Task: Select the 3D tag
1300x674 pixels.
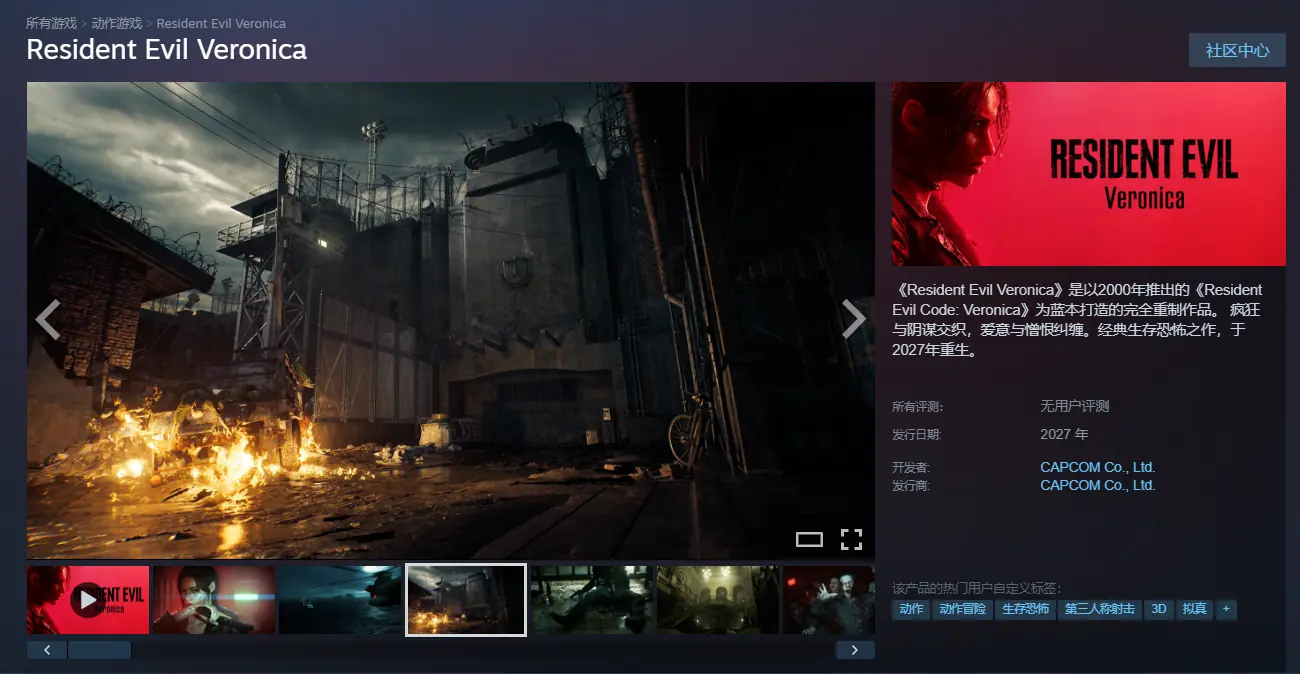Action: (x=1159, y=608)
